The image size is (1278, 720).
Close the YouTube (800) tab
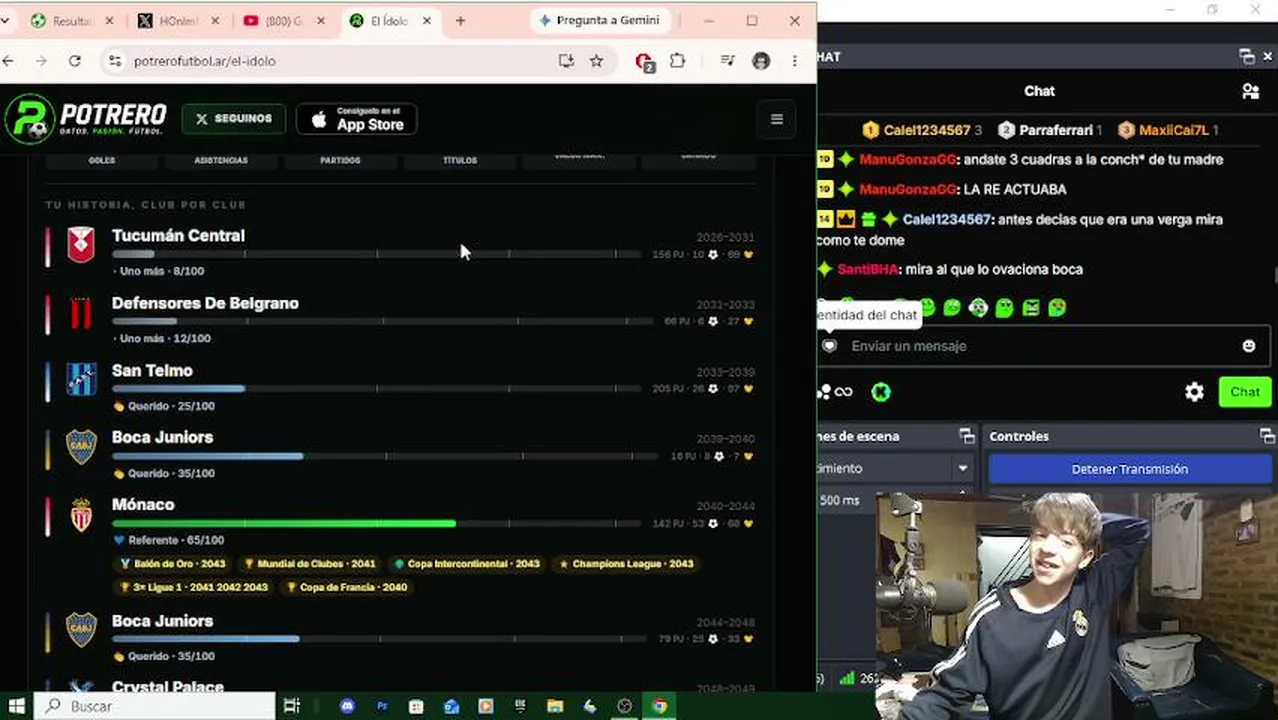321,21
